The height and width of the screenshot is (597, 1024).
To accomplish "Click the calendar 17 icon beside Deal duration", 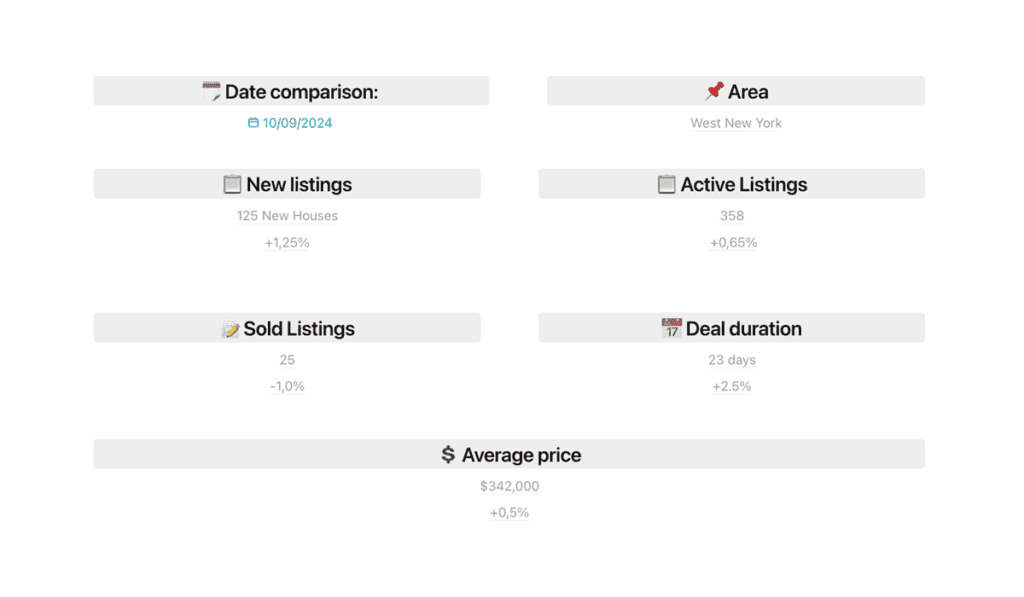I will tap(671, 328).
